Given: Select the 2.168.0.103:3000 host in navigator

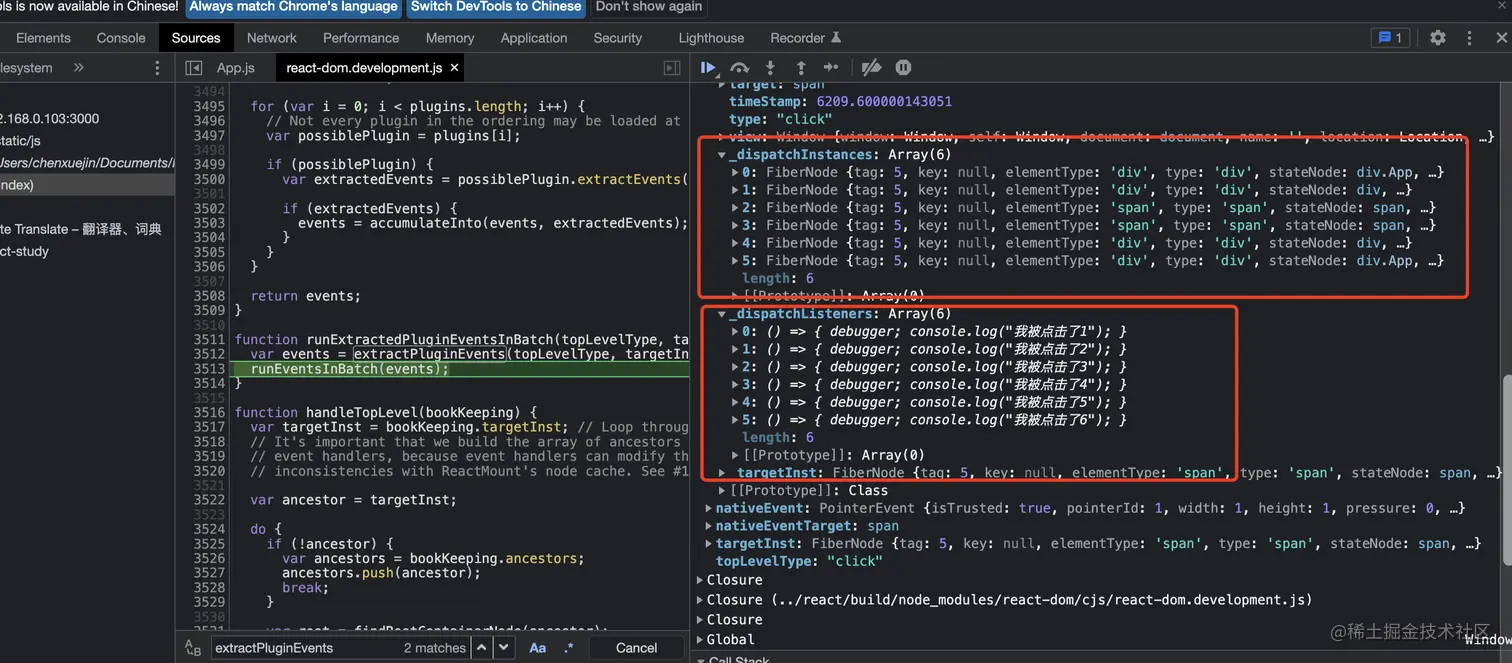Looking at the screenshot, I should 49,118.
